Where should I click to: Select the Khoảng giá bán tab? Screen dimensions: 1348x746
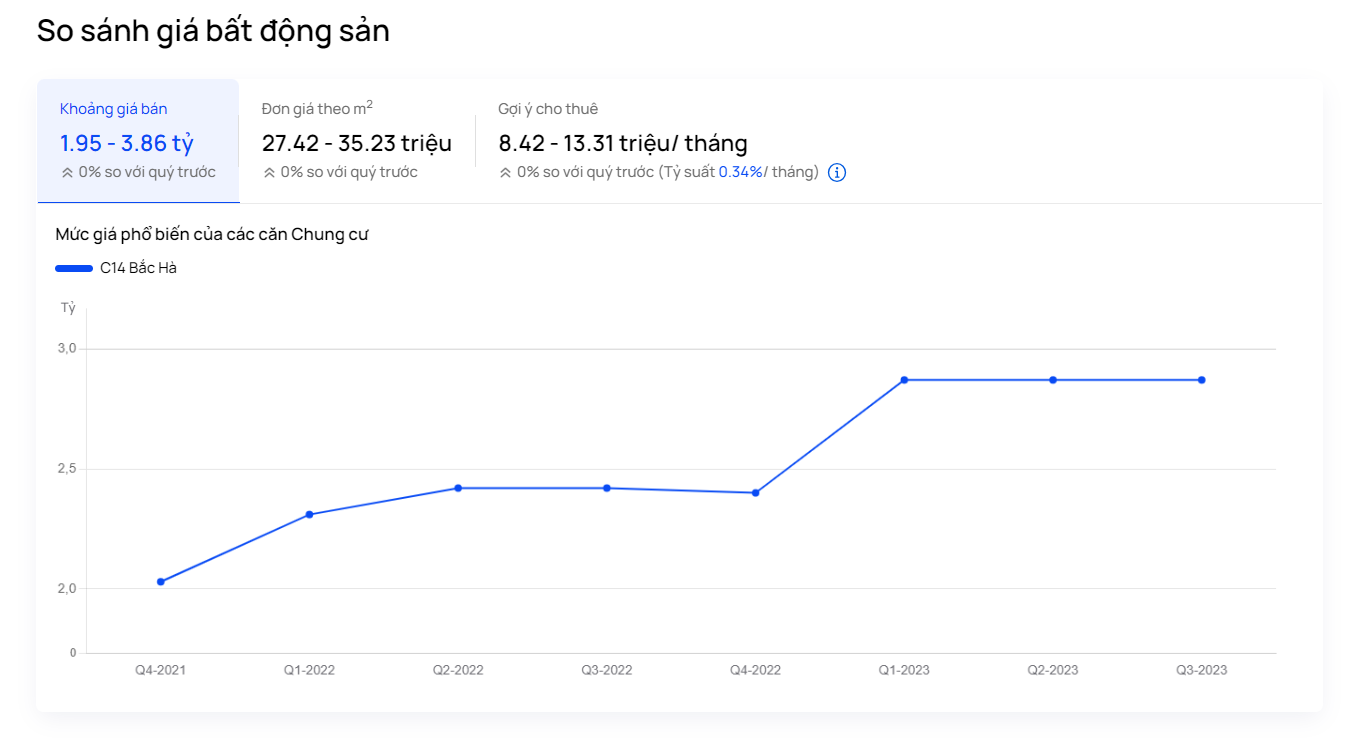pos(138,141)
